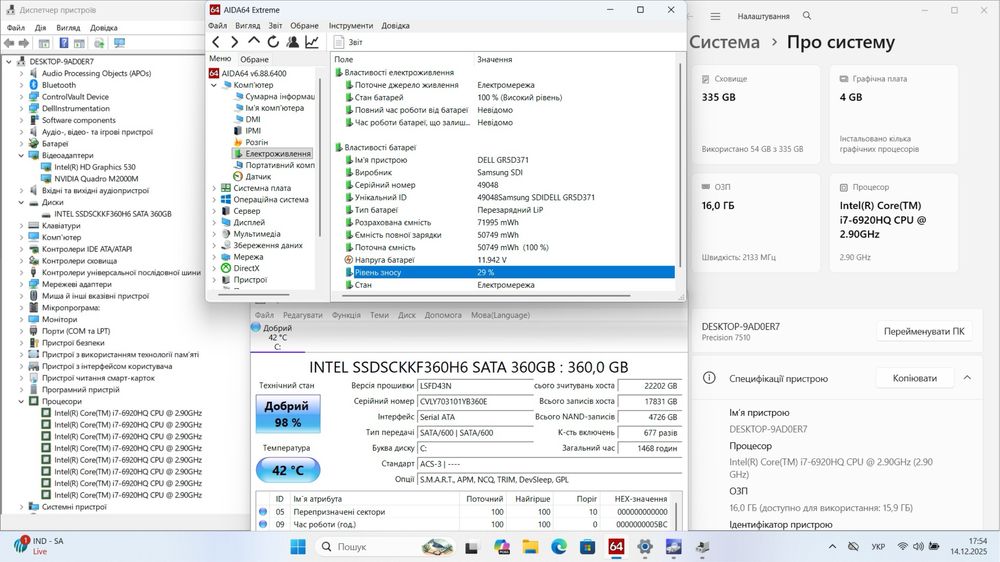1000x562 pixels.
Task: Open File Explorer from taskbar
Action: coord(530,547)
